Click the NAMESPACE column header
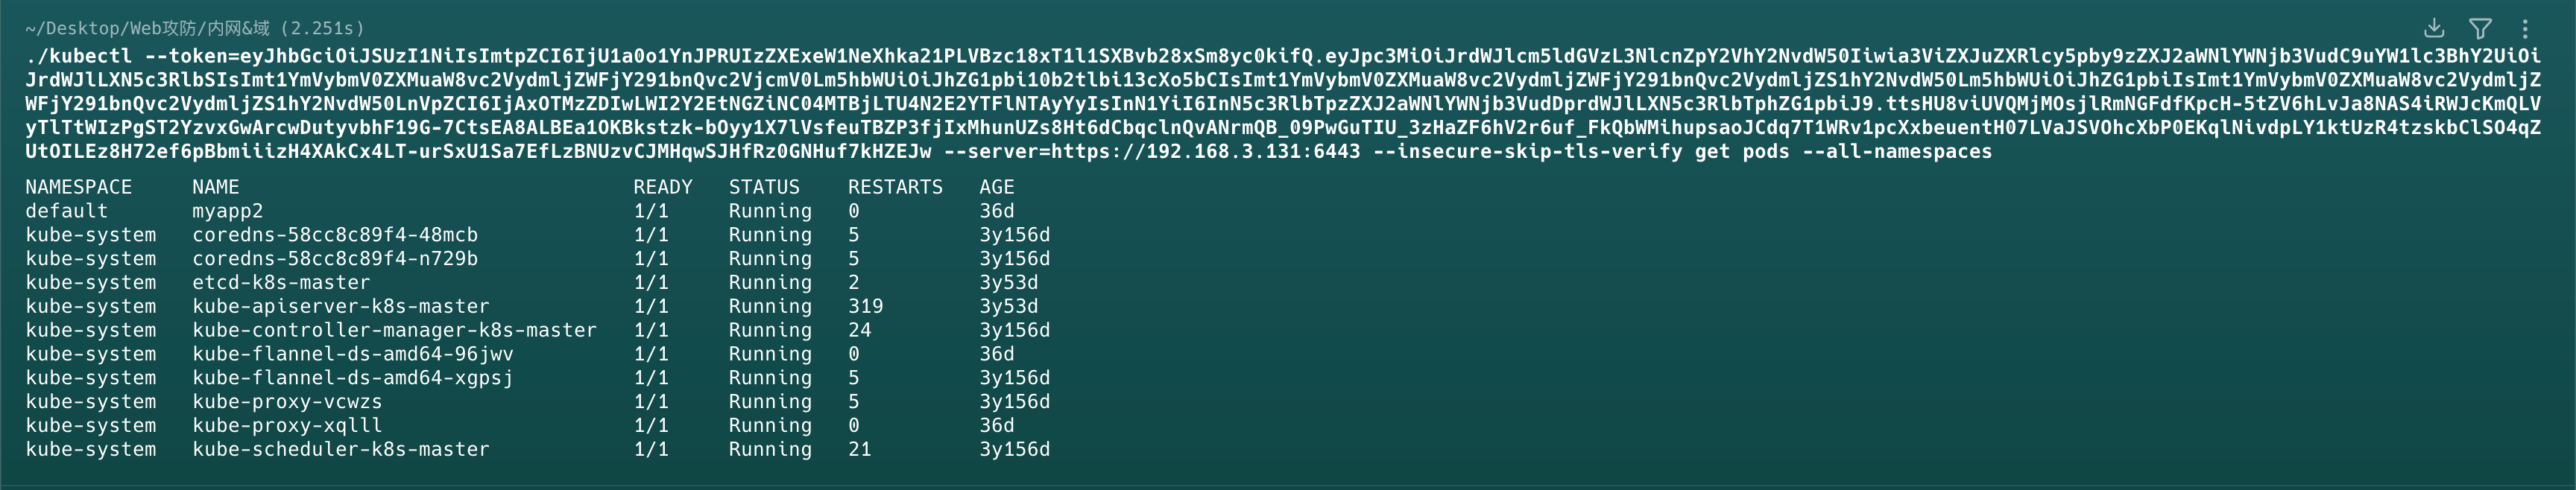 coord(78,187)
